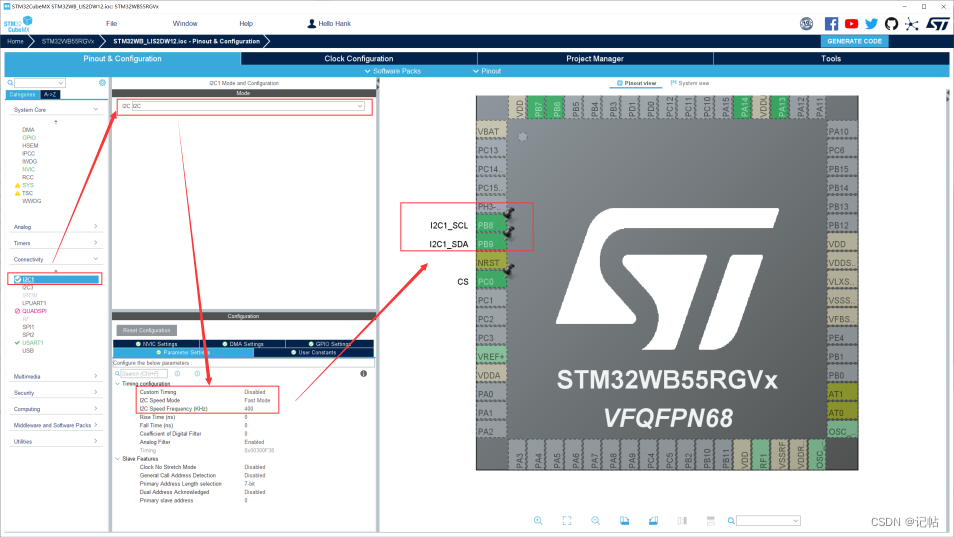Toggle the horizontal split view icon
Screen dimensions: 954x537
pyautogui.click(x=711, y=521)
